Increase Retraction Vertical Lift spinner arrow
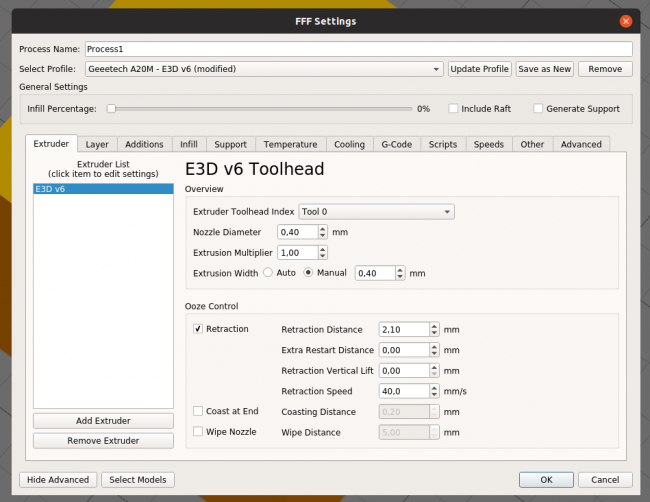 [x=434, y=367]
